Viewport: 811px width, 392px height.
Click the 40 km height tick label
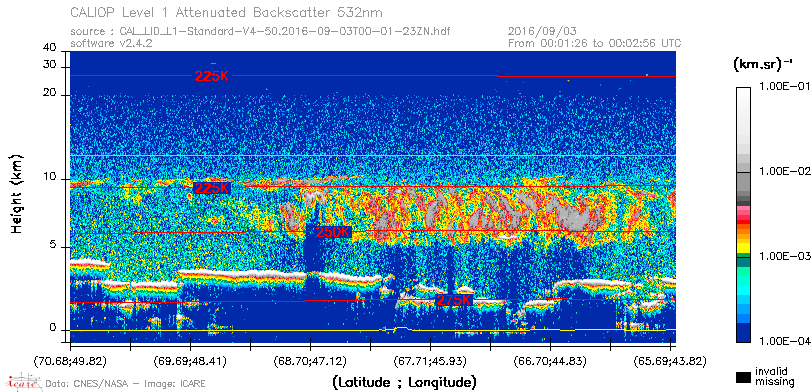tap(50, 48)
